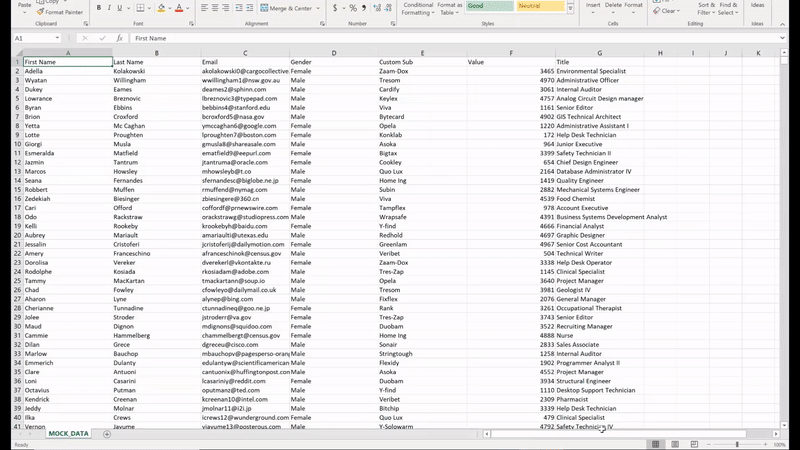Viewport: 800px width, 450px height.
Task: Click the formula bar Cancel X icon
Action: 85,38
